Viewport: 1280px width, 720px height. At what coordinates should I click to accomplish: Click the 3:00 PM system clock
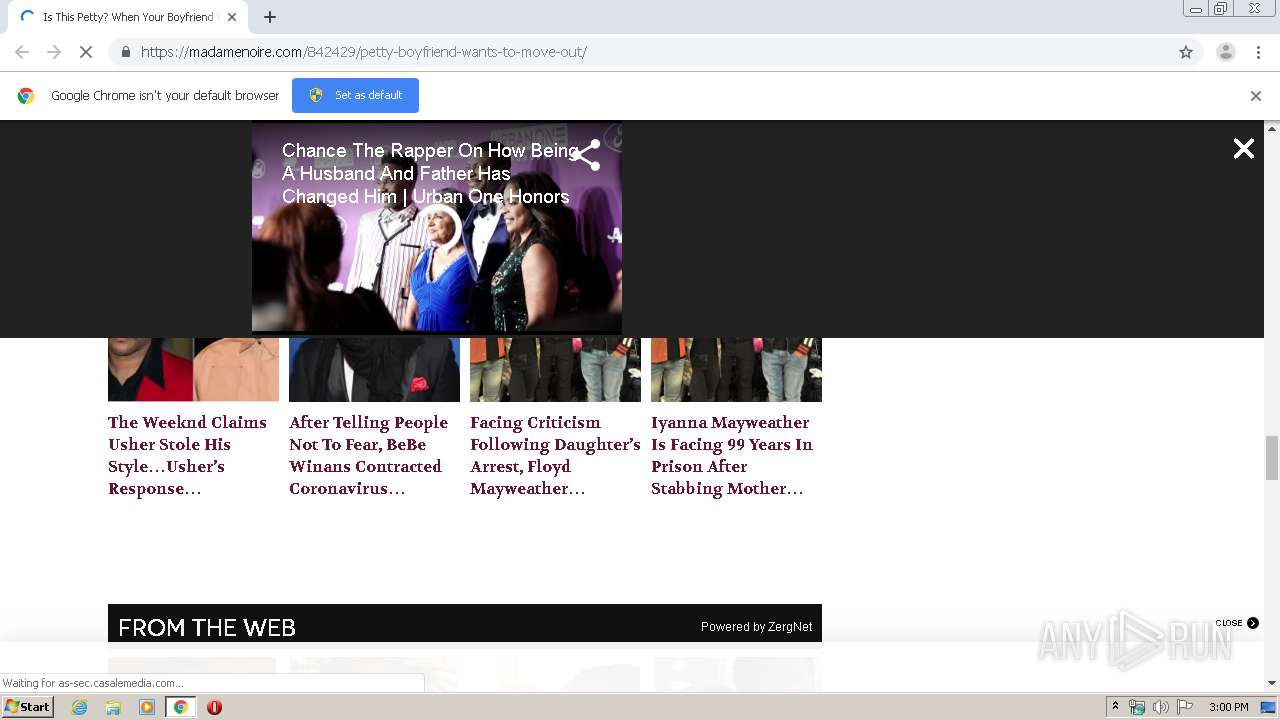1229,707
